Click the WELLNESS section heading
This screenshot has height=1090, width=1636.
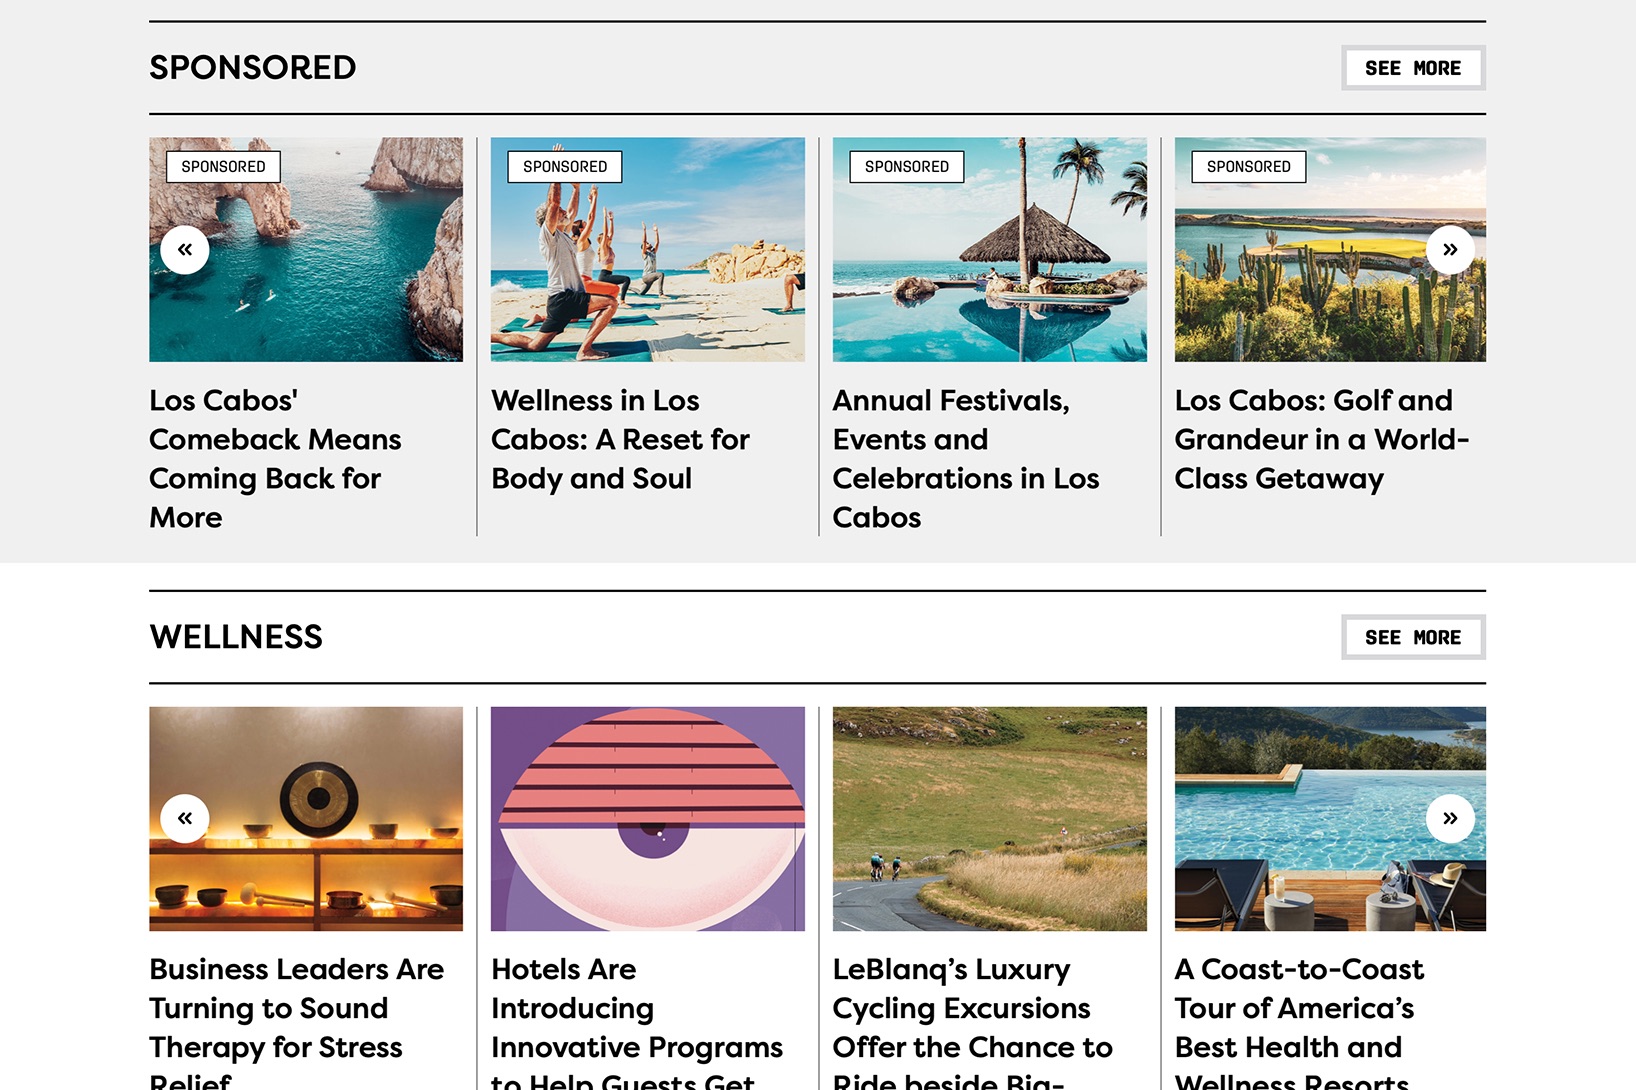pos(236,637)
